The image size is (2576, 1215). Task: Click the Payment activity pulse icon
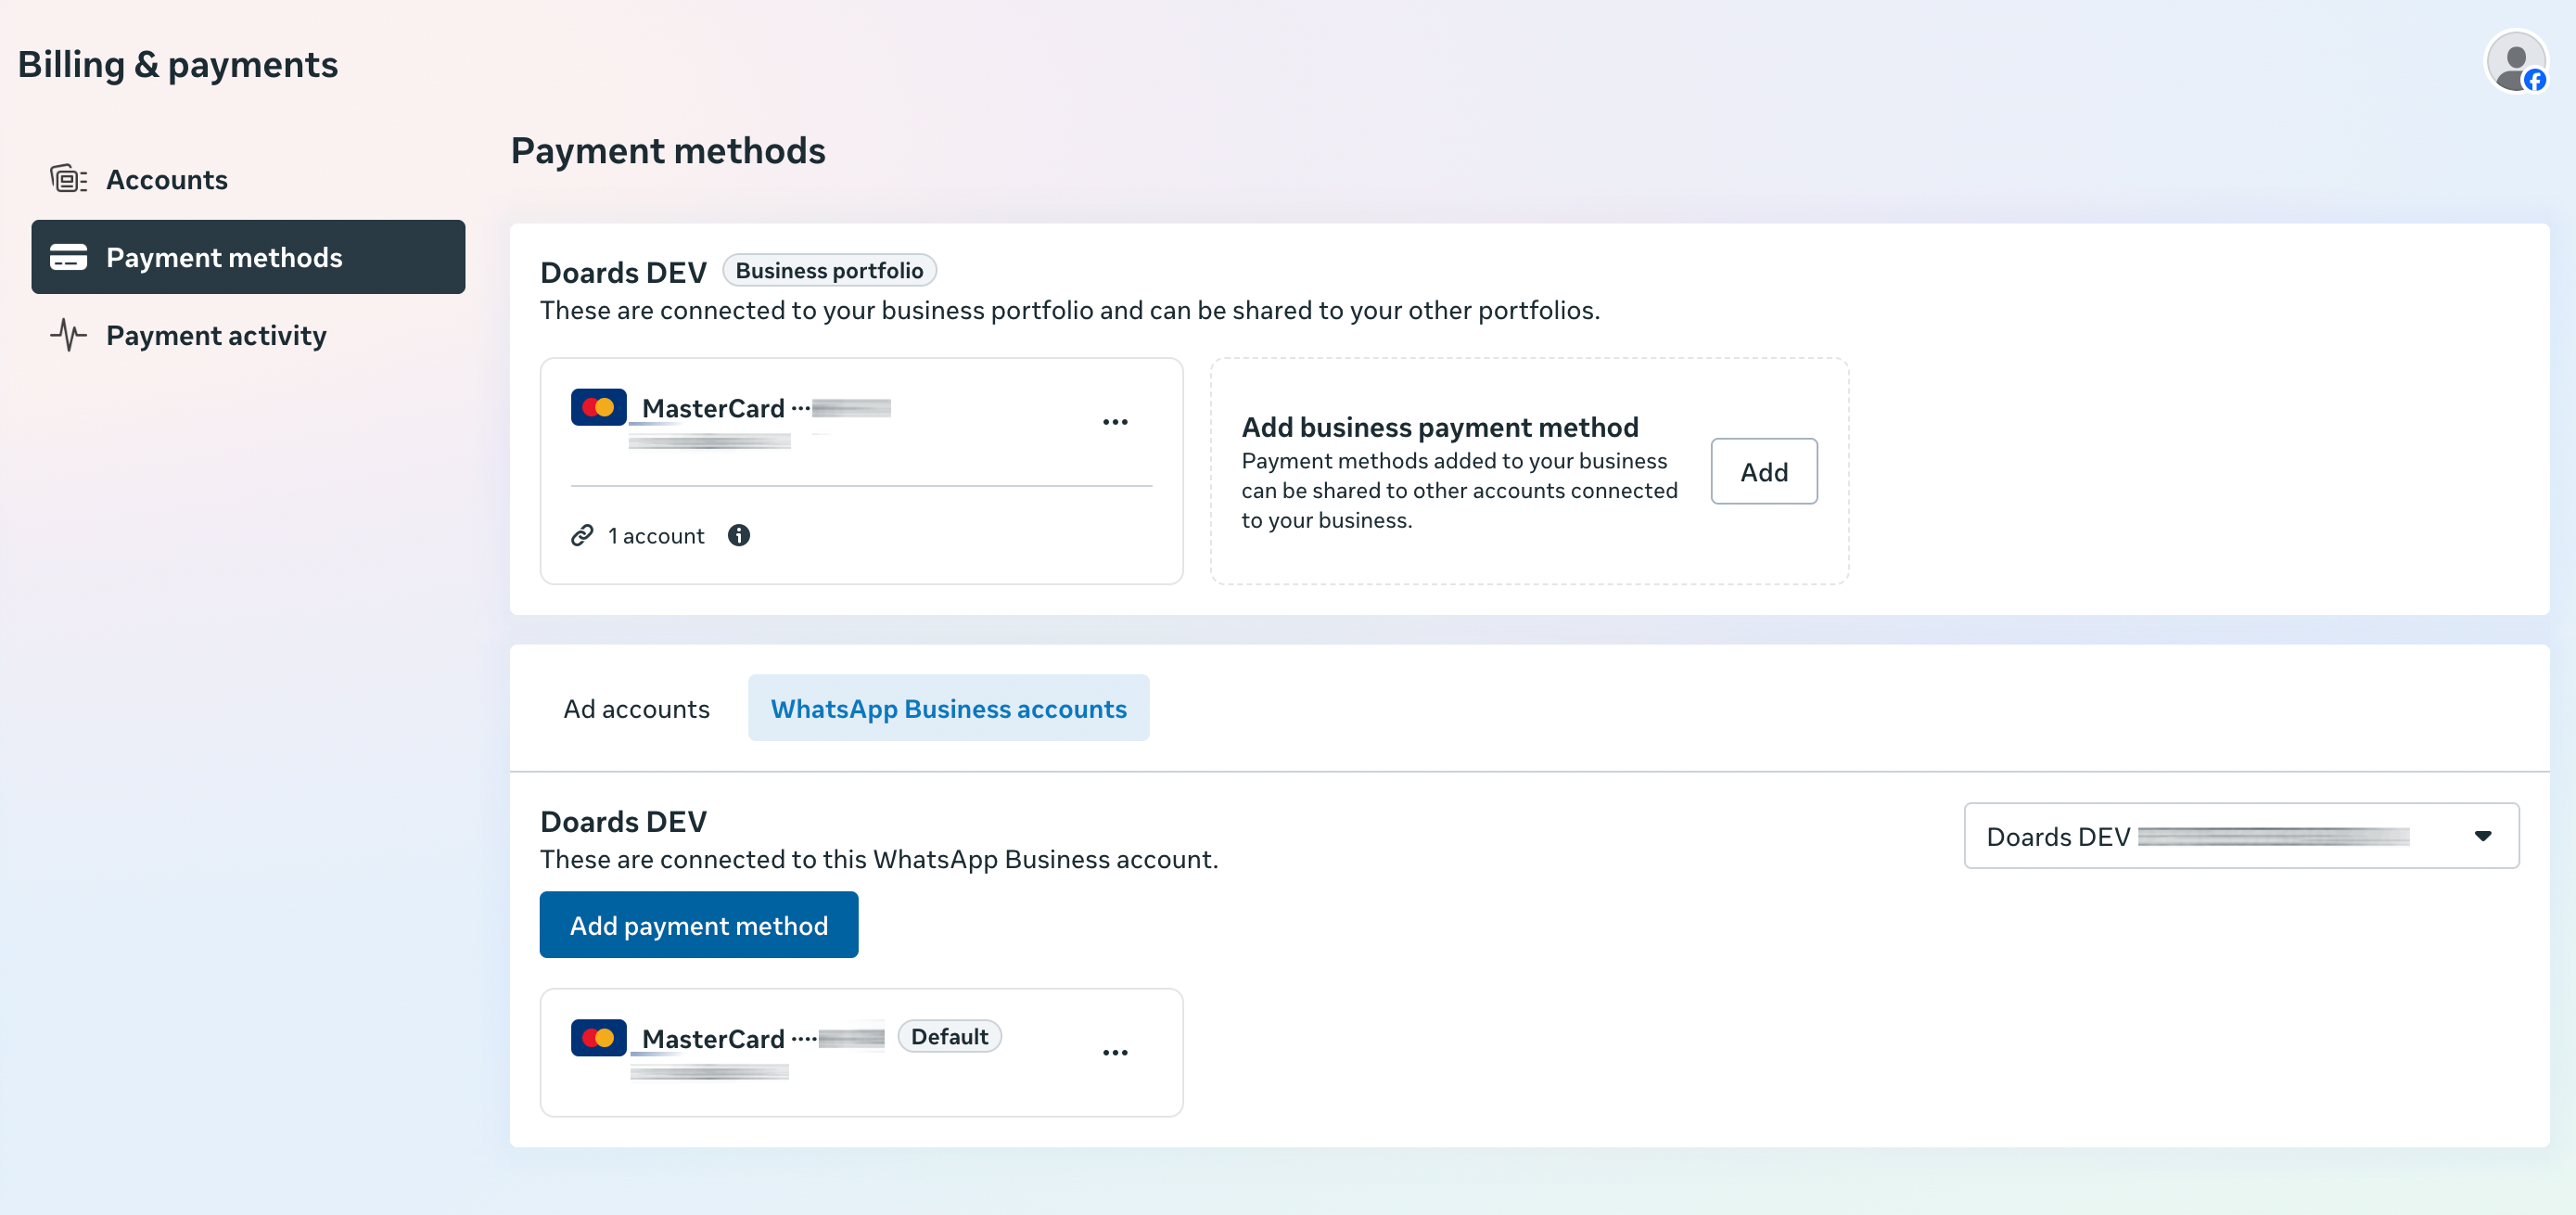[68, 335]
